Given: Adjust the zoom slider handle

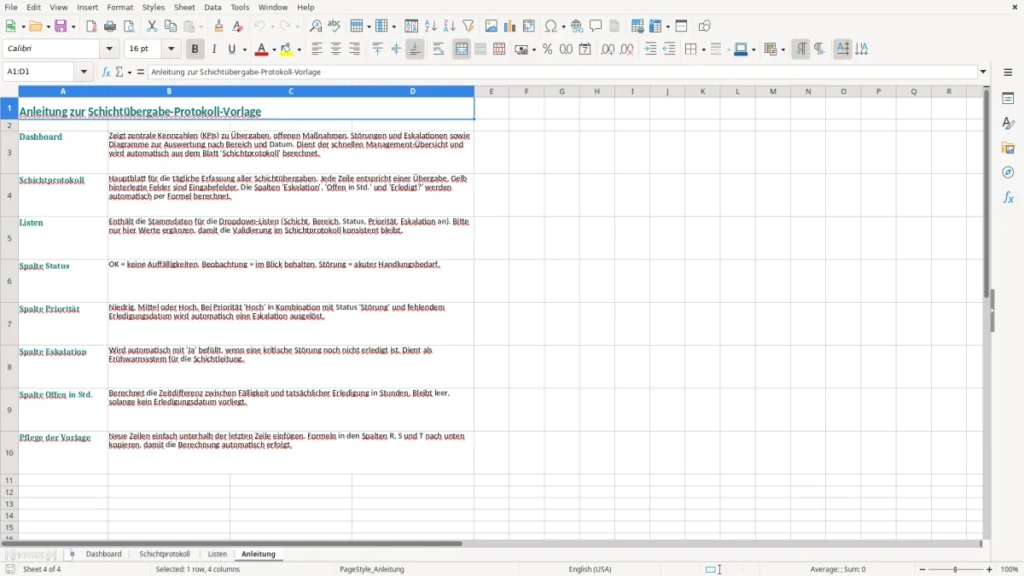Looking at the screenshot, I should (x=955, y=569).
